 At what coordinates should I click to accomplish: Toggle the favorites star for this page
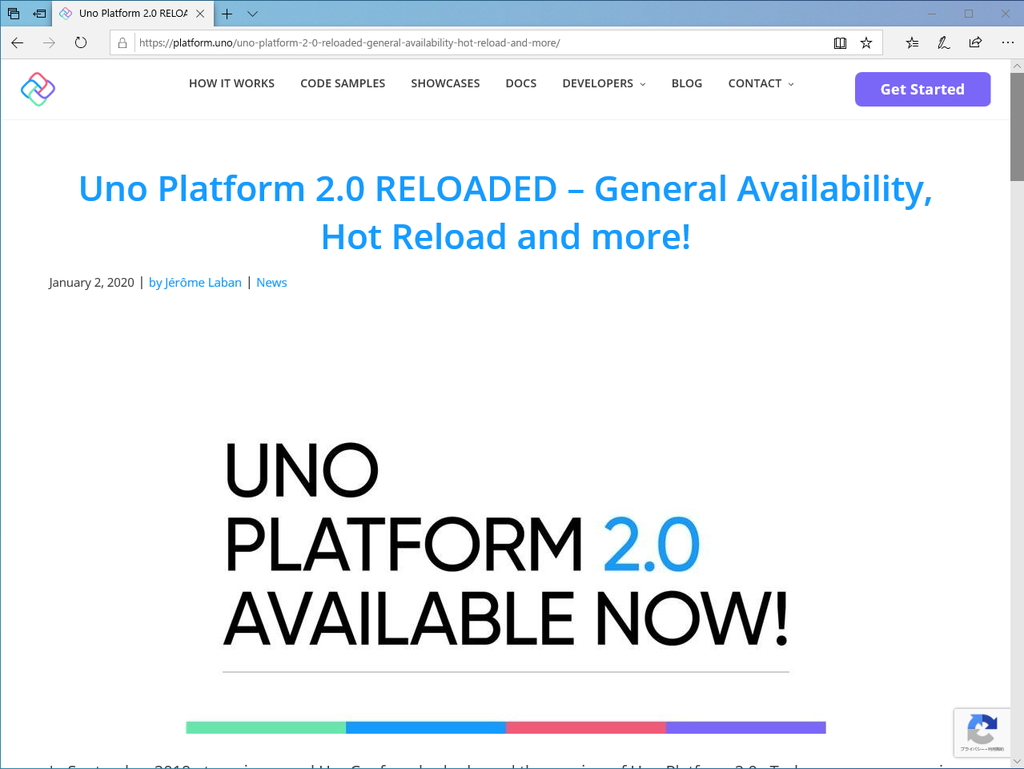(866, 42)
